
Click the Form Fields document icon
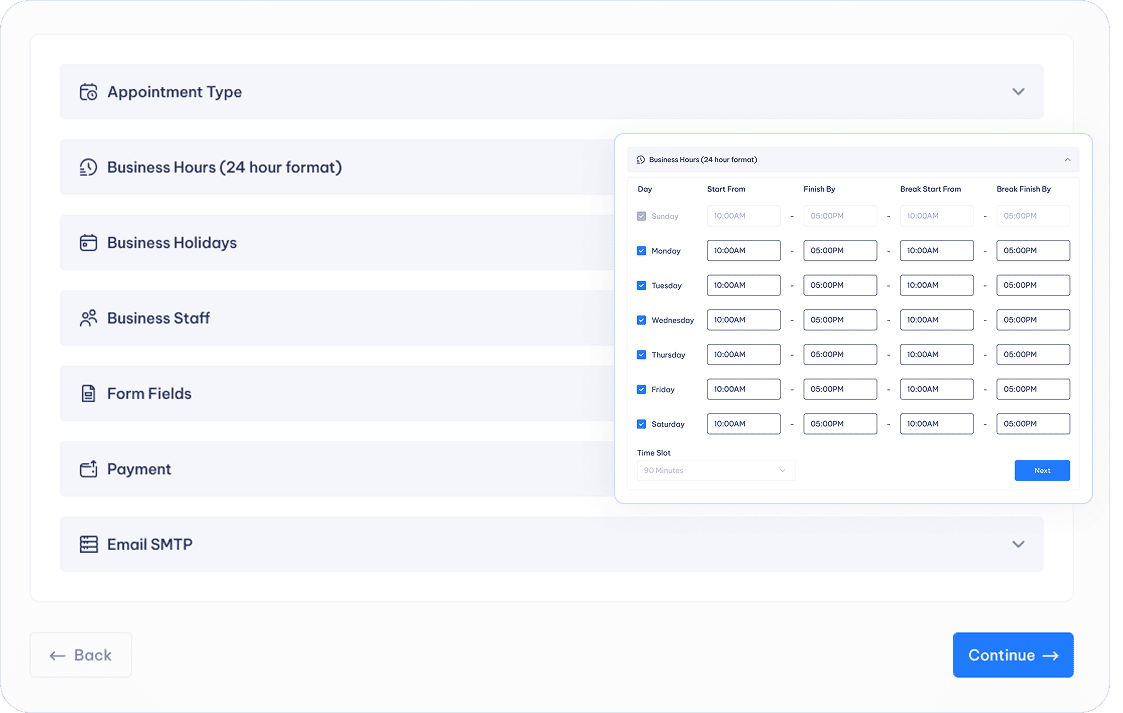pos(88,394)
